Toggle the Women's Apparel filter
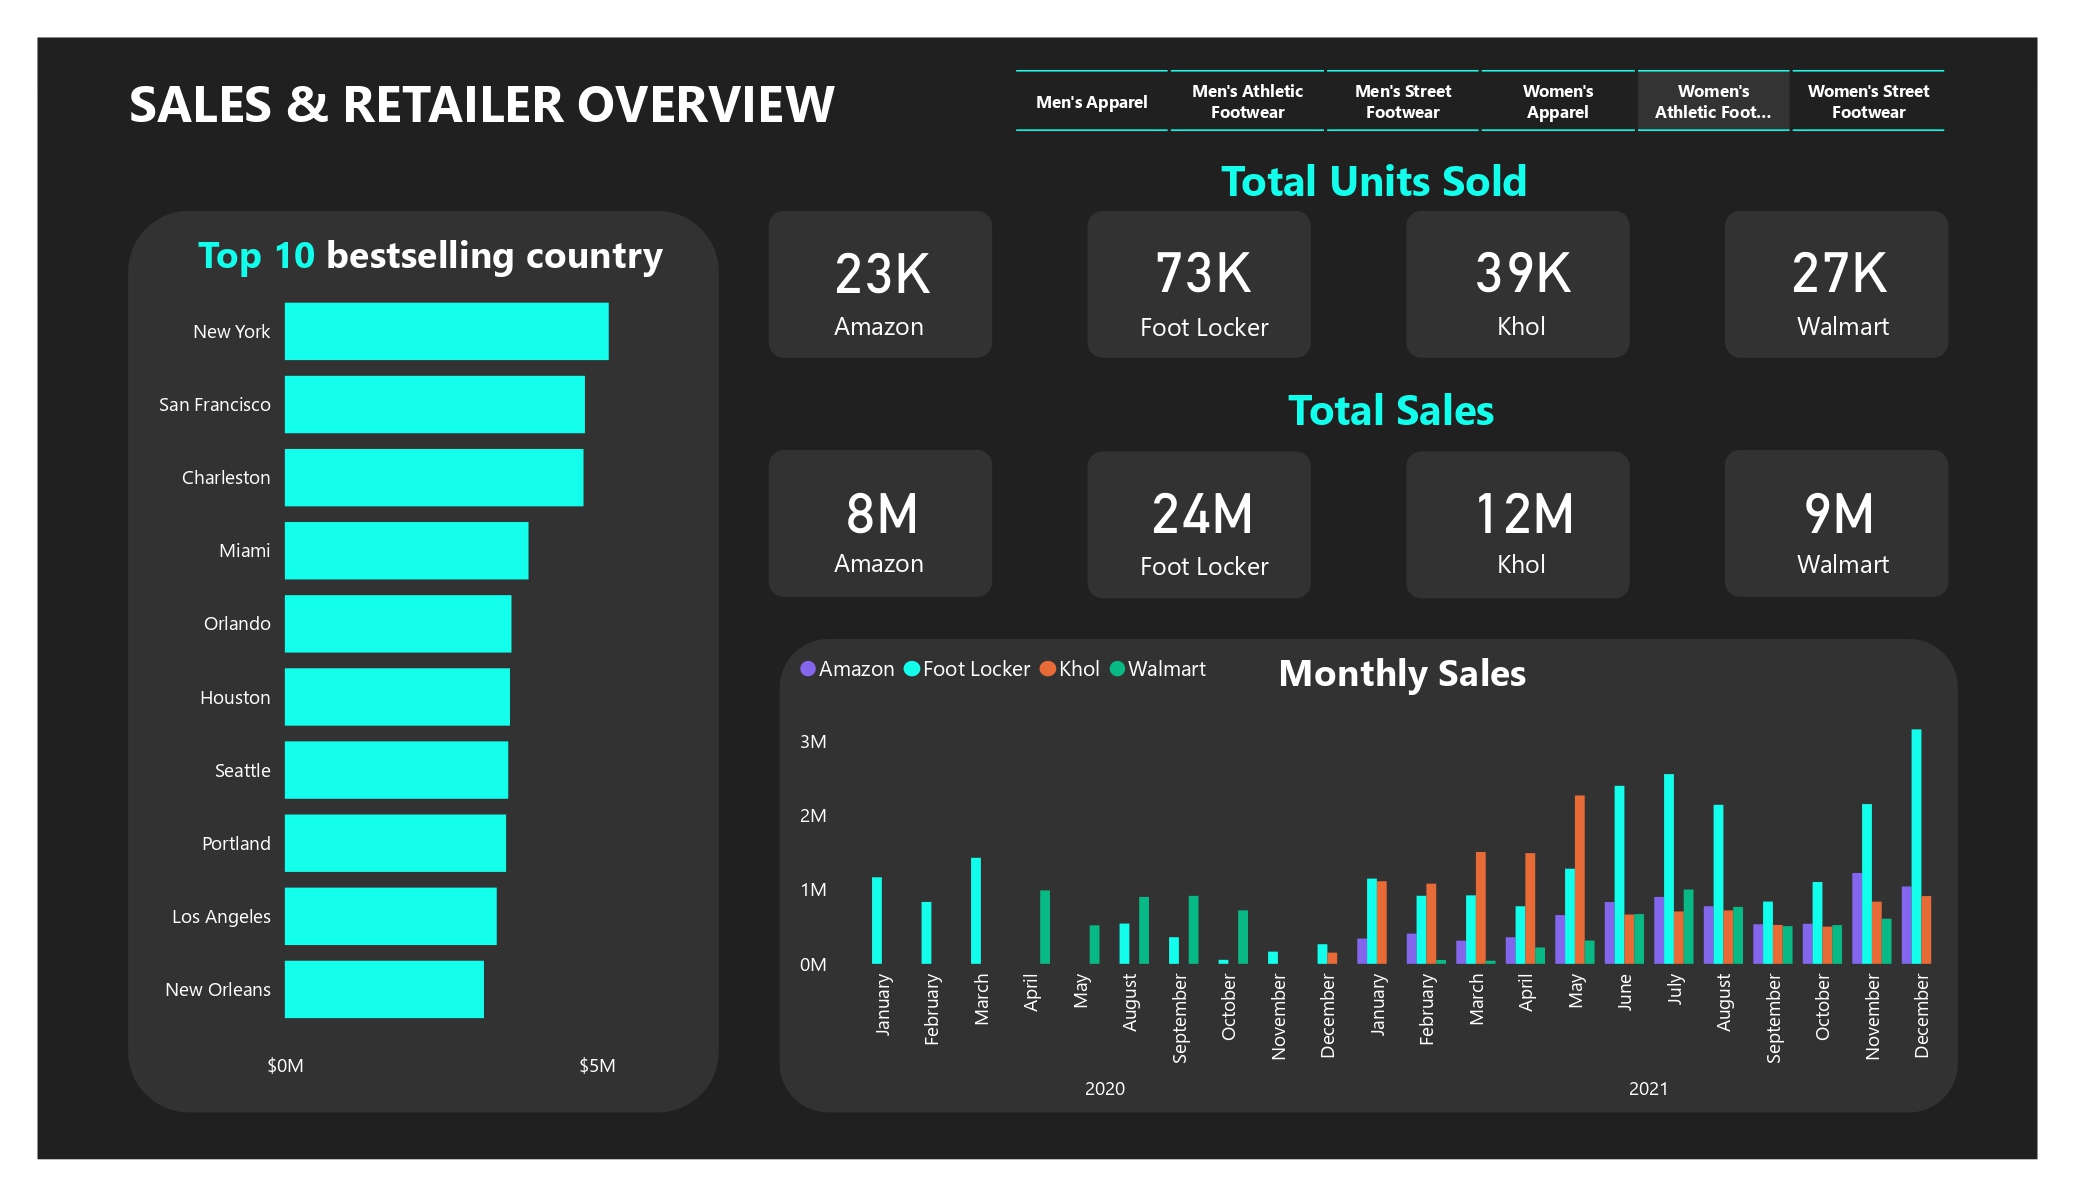This screenshot has height=1200, width=2075. point(1557,100)
